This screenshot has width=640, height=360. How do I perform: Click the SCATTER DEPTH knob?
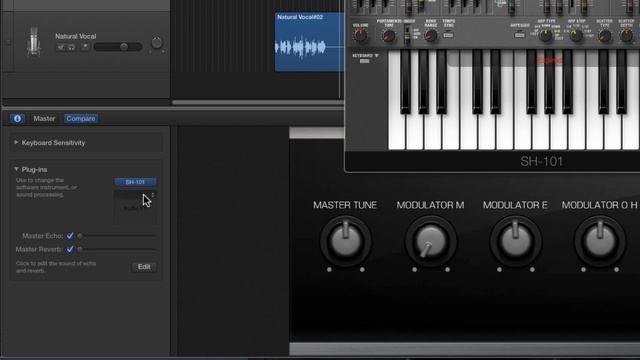click(x=627, y=36)
